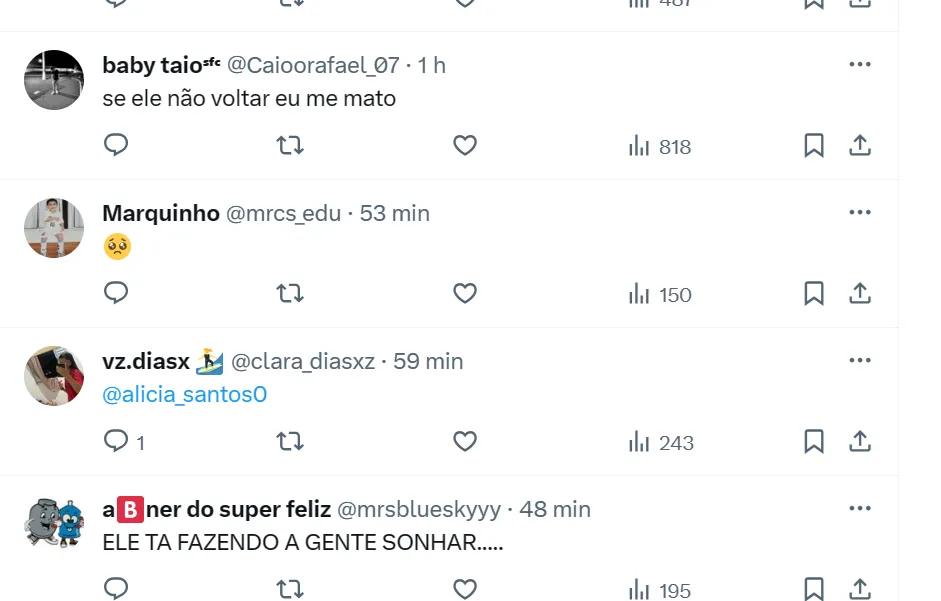Image resolution: width=941 pixels, height=601 pixels.
Task: Like baby taio's tweet
Action: click(x=465, y=146)
